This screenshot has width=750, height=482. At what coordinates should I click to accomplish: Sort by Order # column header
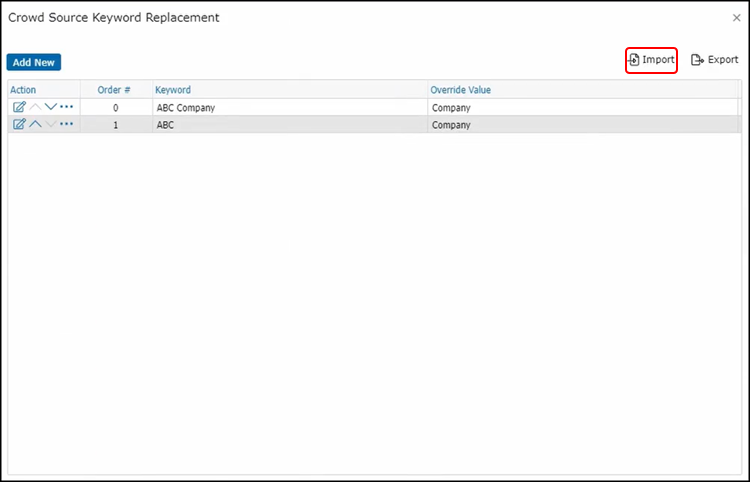point(114,90)
